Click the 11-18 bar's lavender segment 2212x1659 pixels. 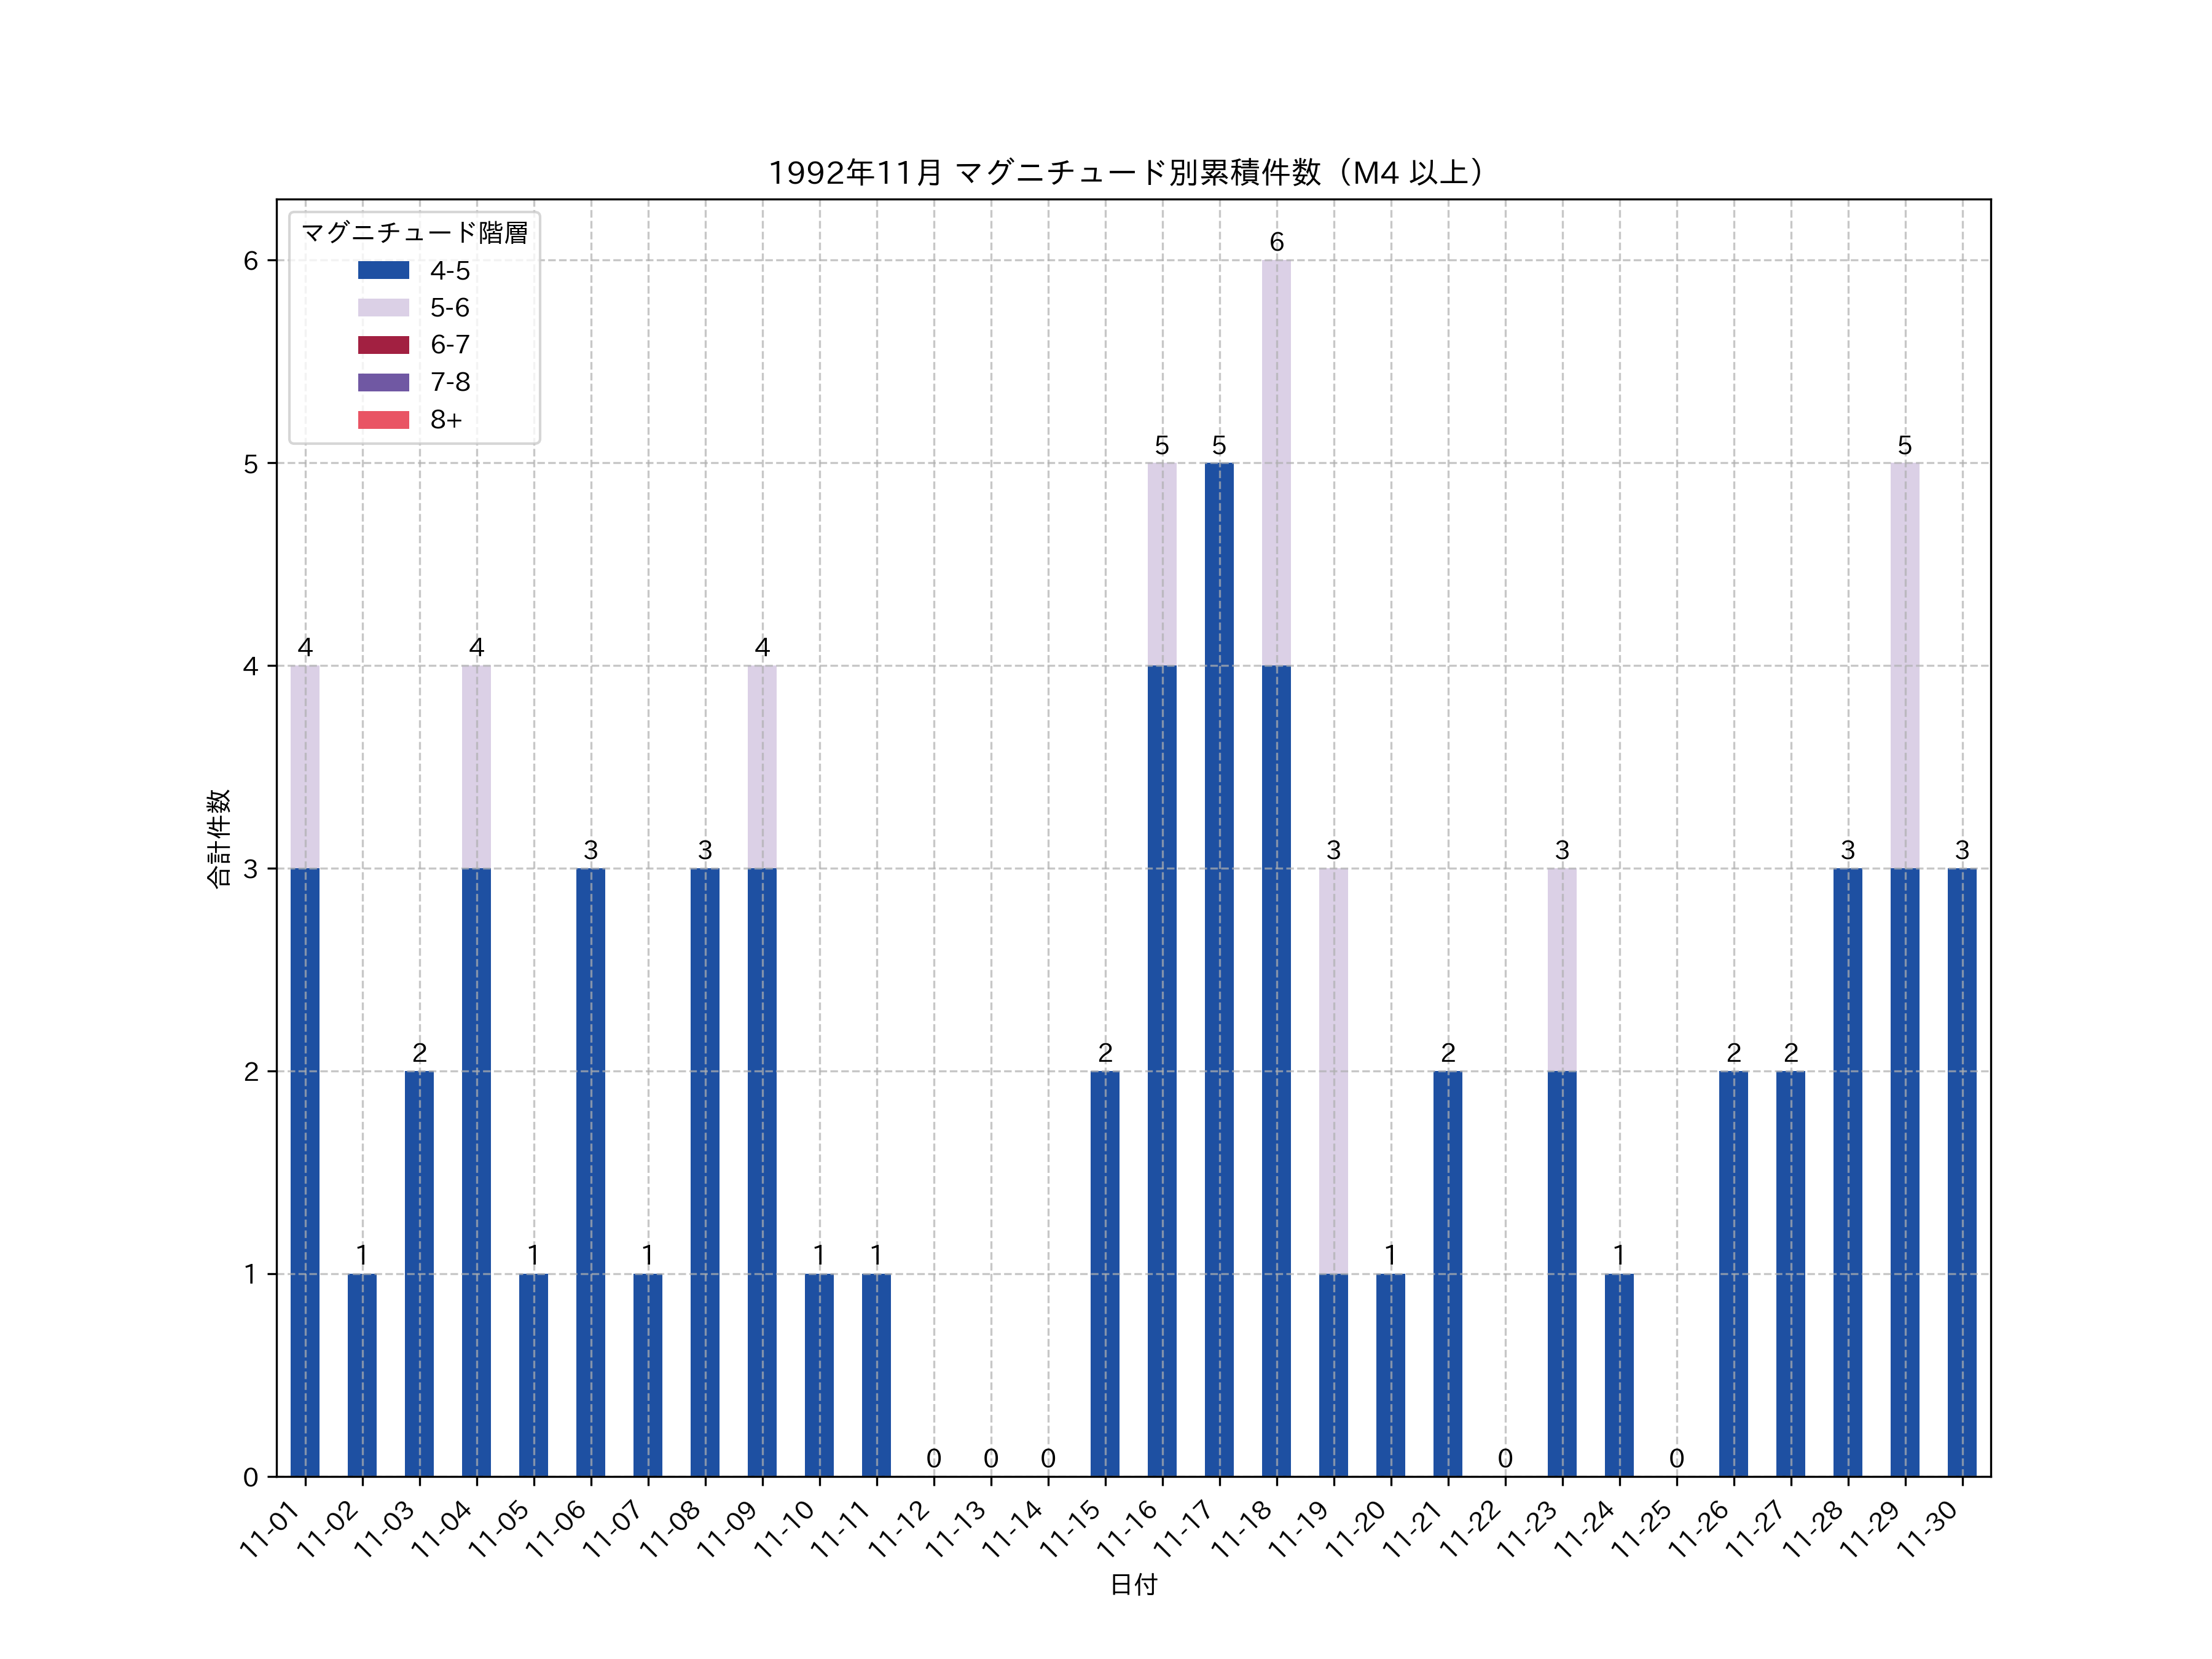(1276, 462)
